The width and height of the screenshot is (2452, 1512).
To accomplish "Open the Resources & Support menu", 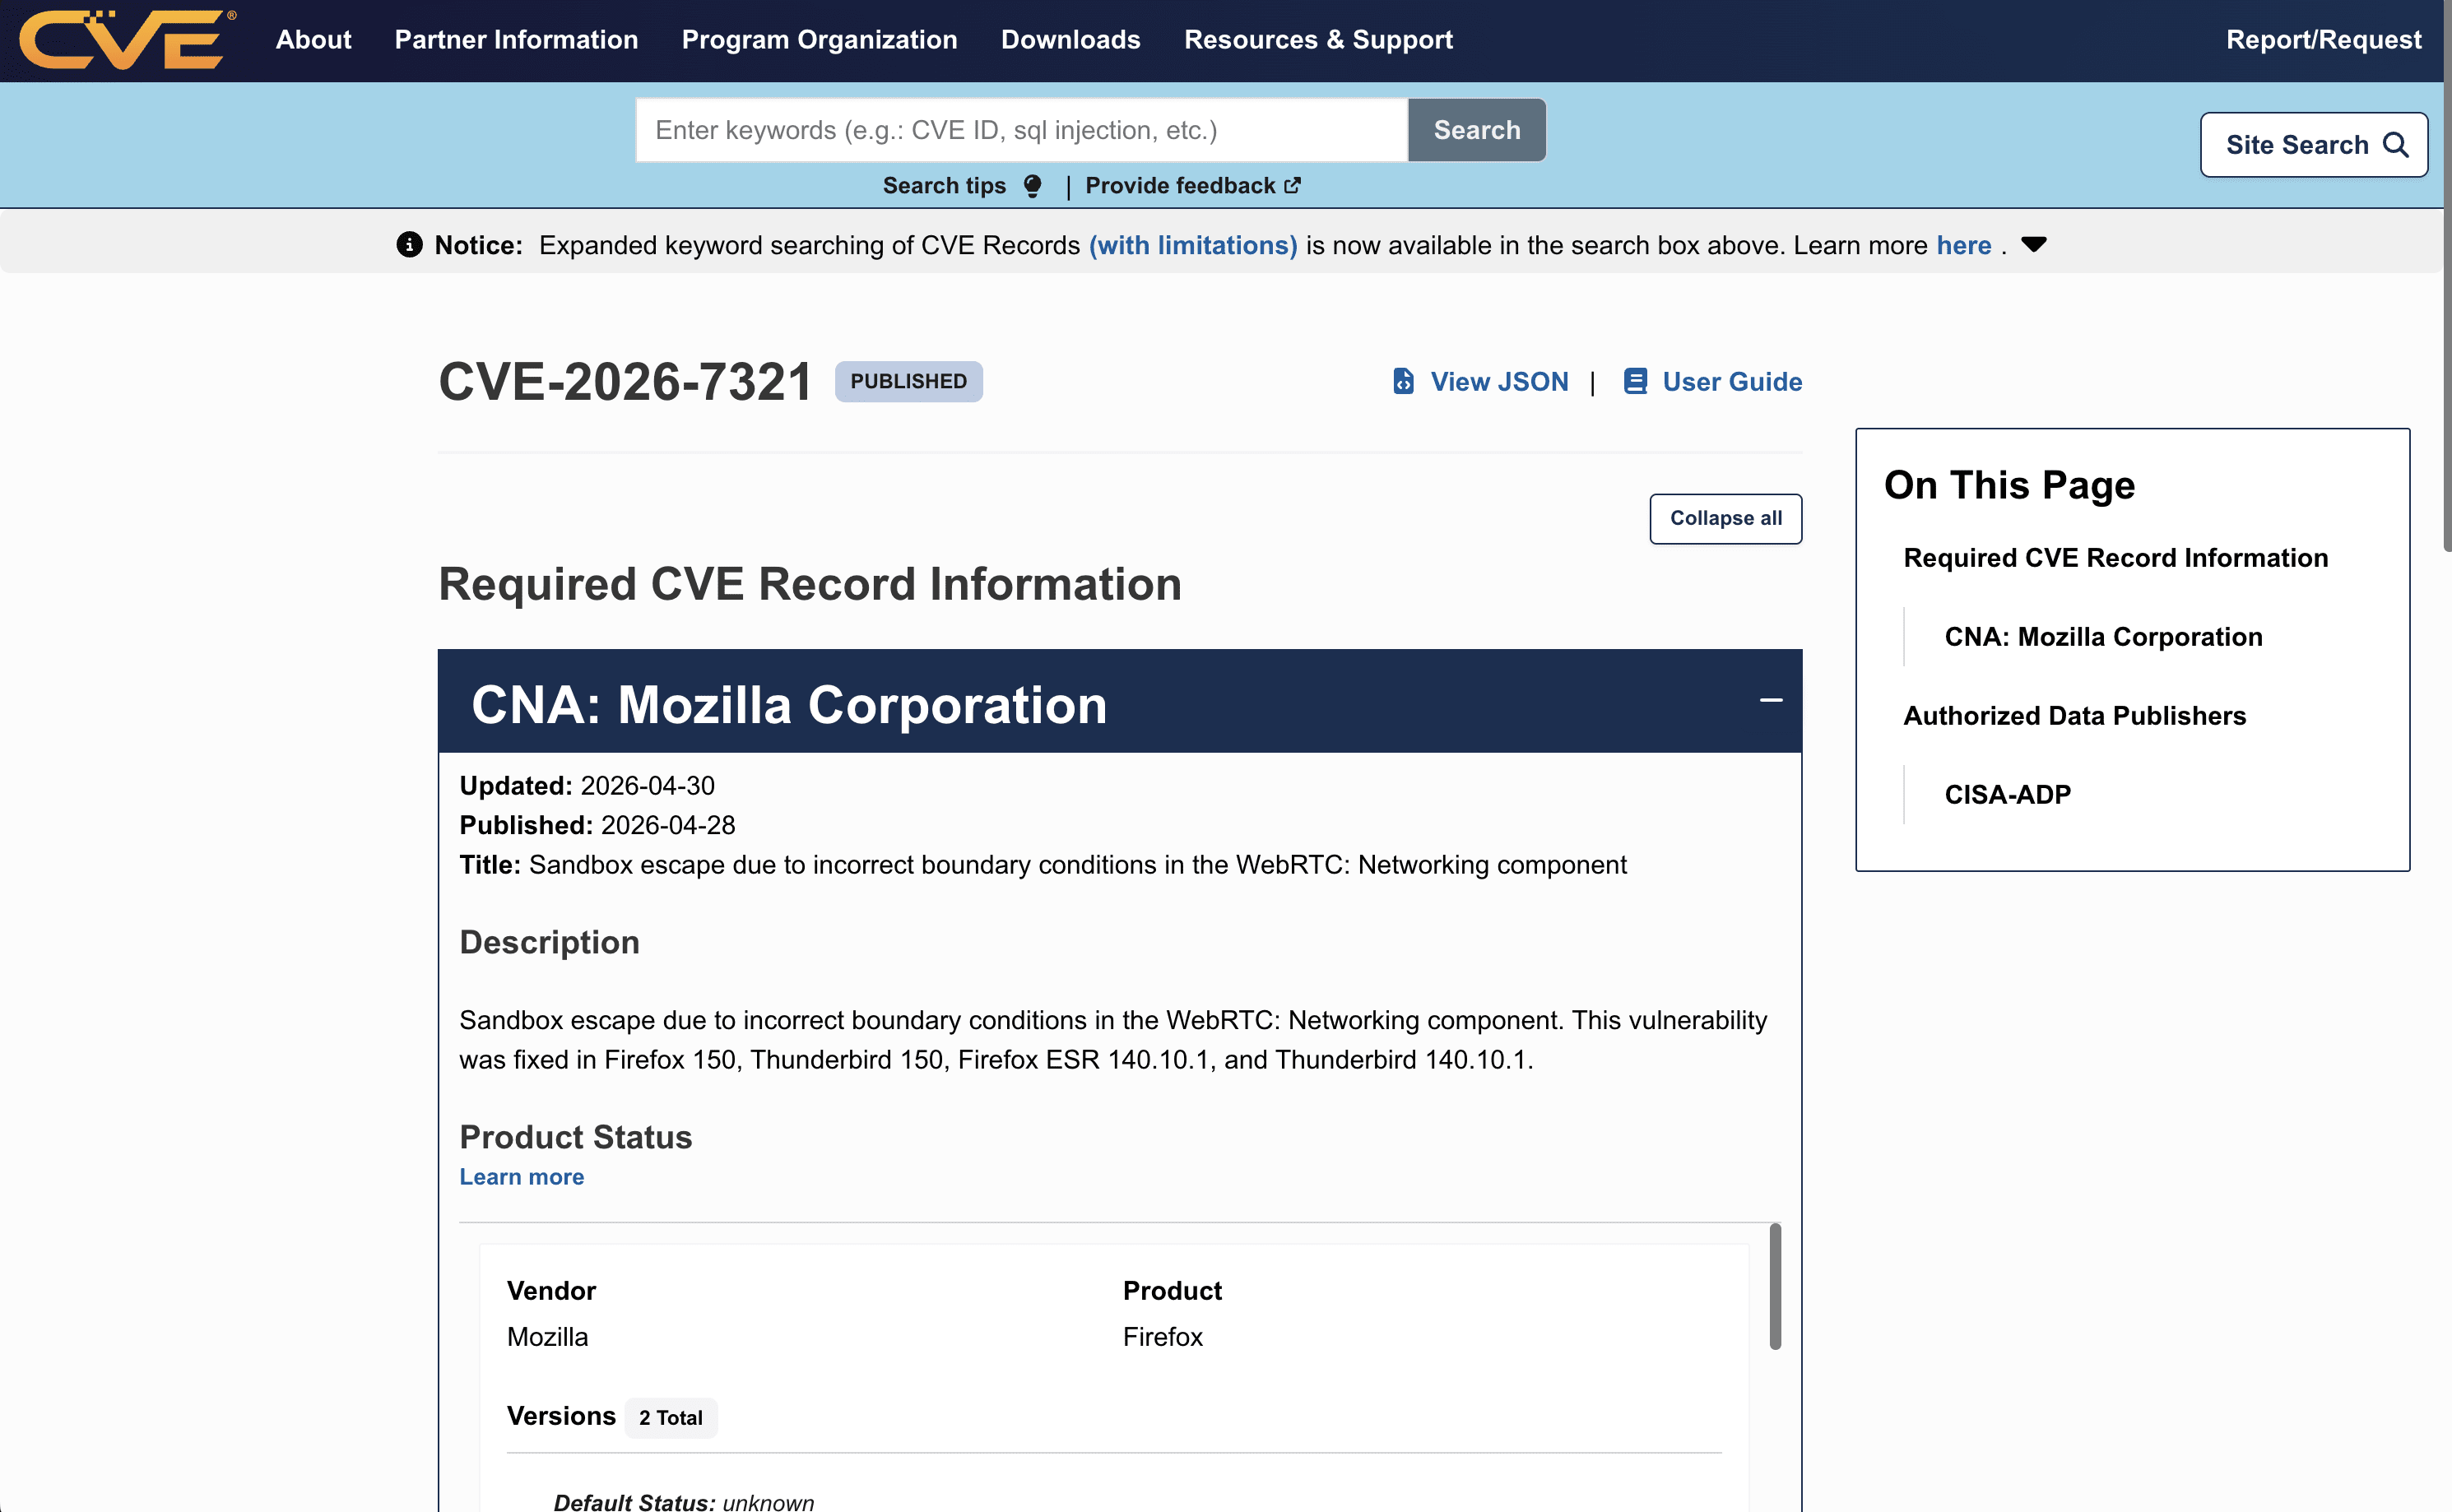I will pos(1318,40).
